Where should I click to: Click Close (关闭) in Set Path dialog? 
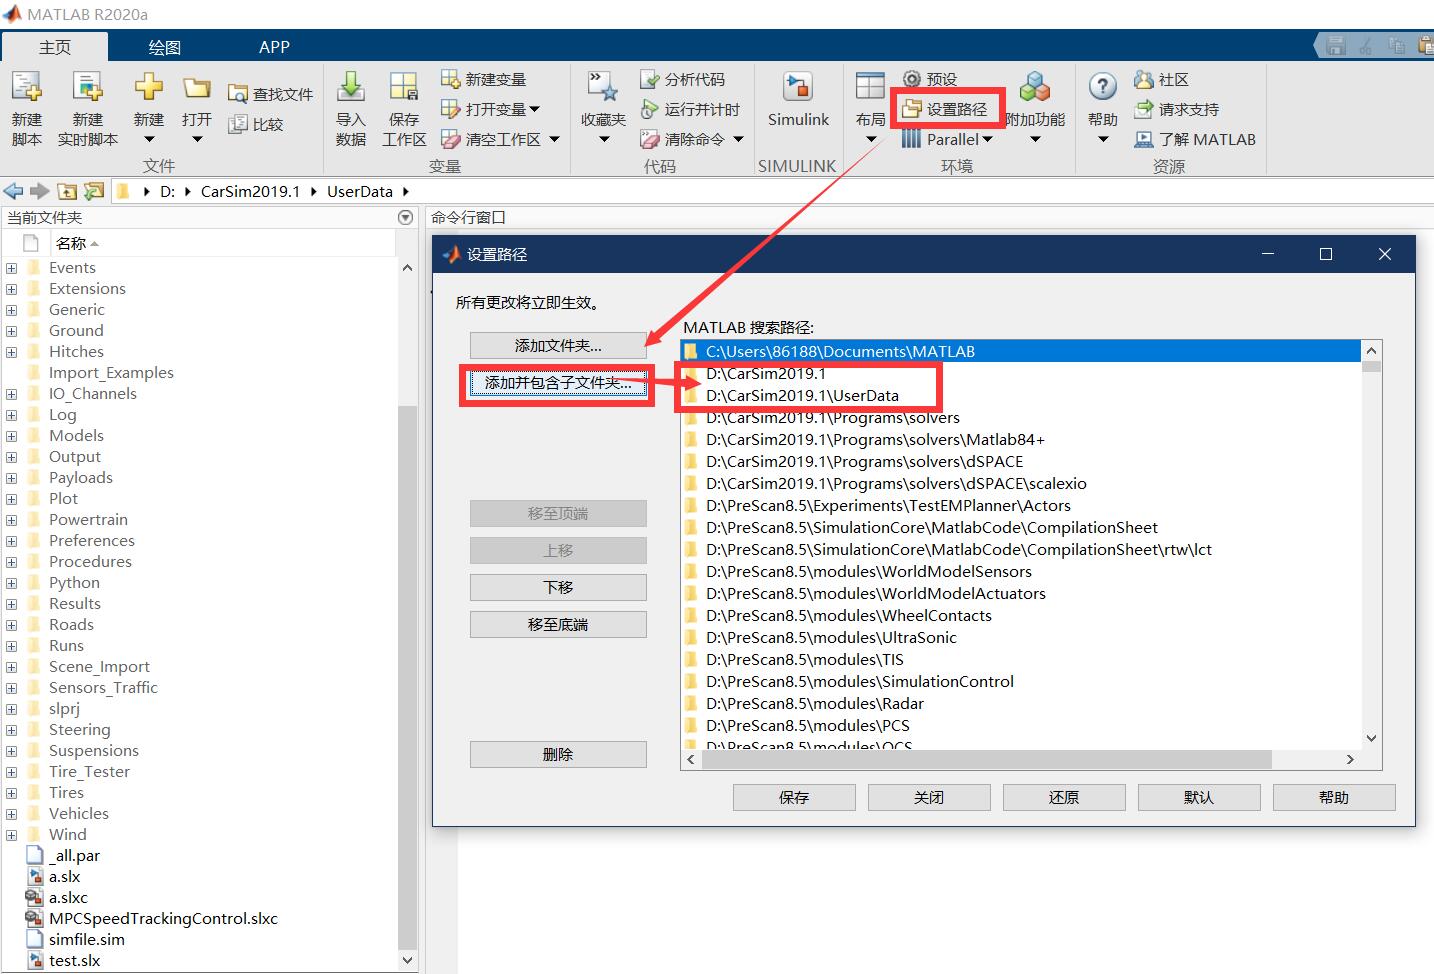coord(929,797)
